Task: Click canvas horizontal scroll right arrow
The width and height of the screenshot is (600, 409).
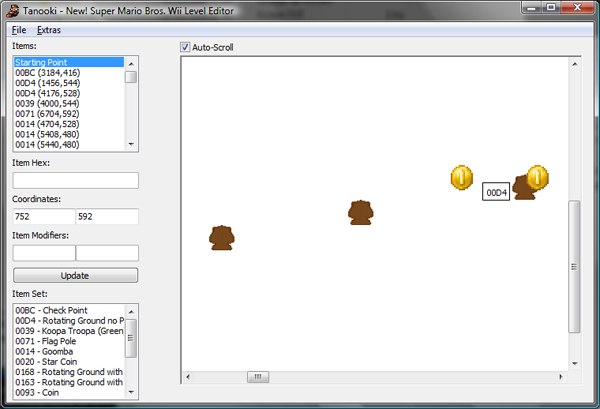Action: point(561,377)
